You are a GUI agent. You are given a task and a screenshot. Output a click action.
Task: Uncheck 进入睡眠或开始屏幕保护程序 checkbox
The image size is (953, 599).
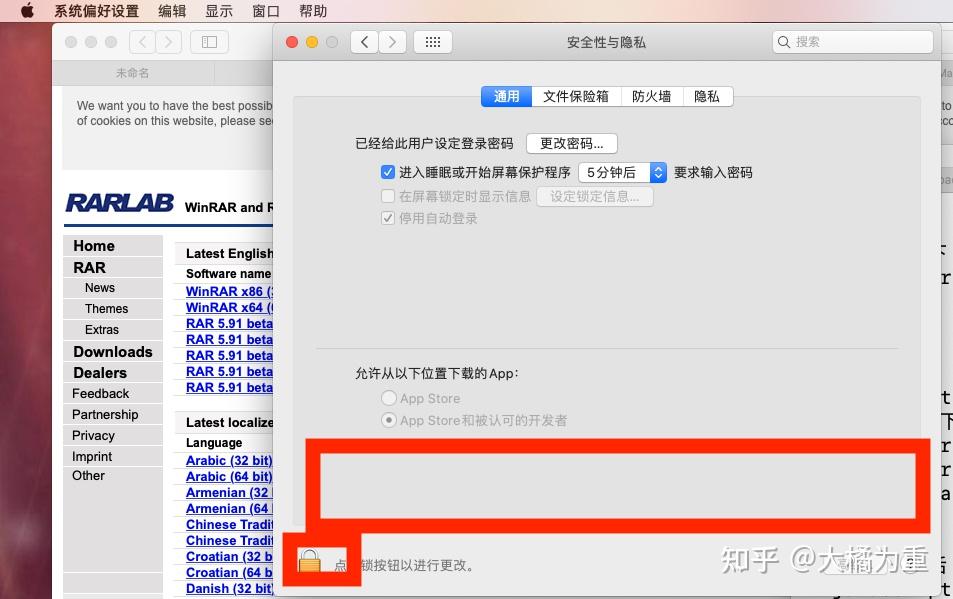click(x=388, y=172)
